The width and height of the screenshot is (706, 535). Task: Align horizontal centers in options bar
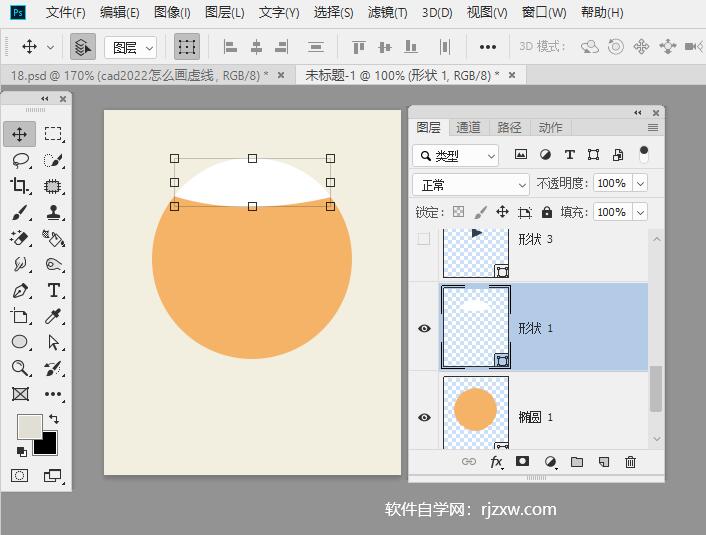[x=256, y=46]
